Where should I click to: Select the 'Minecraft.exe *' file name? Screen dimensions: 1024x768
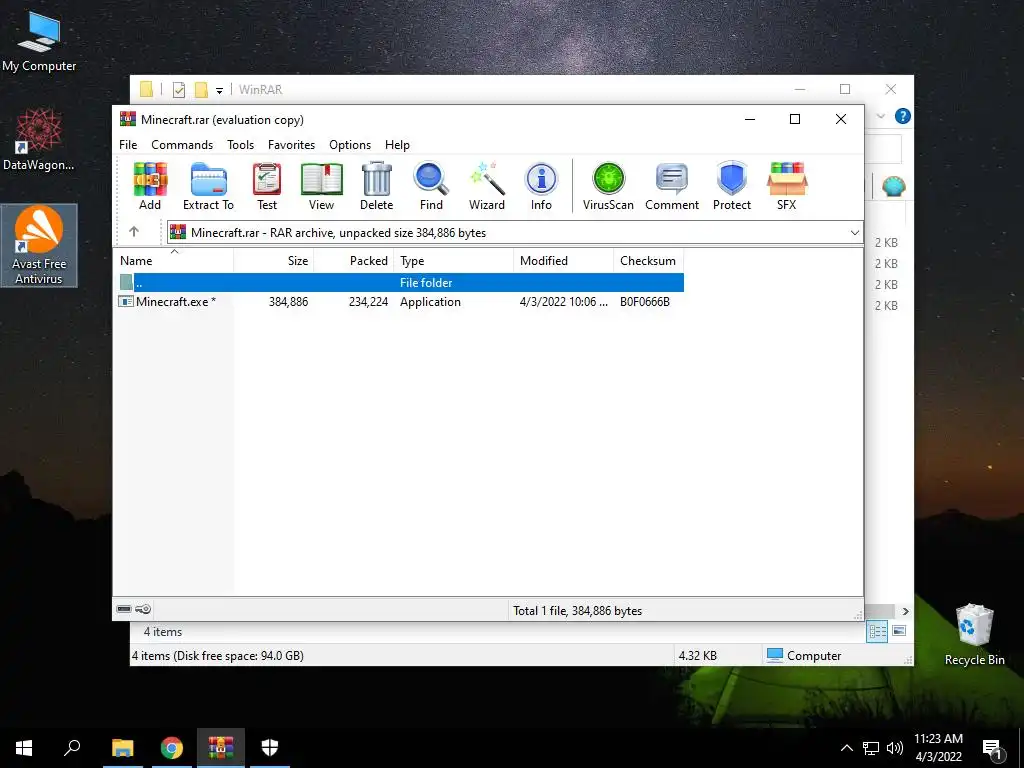(176, 302)
